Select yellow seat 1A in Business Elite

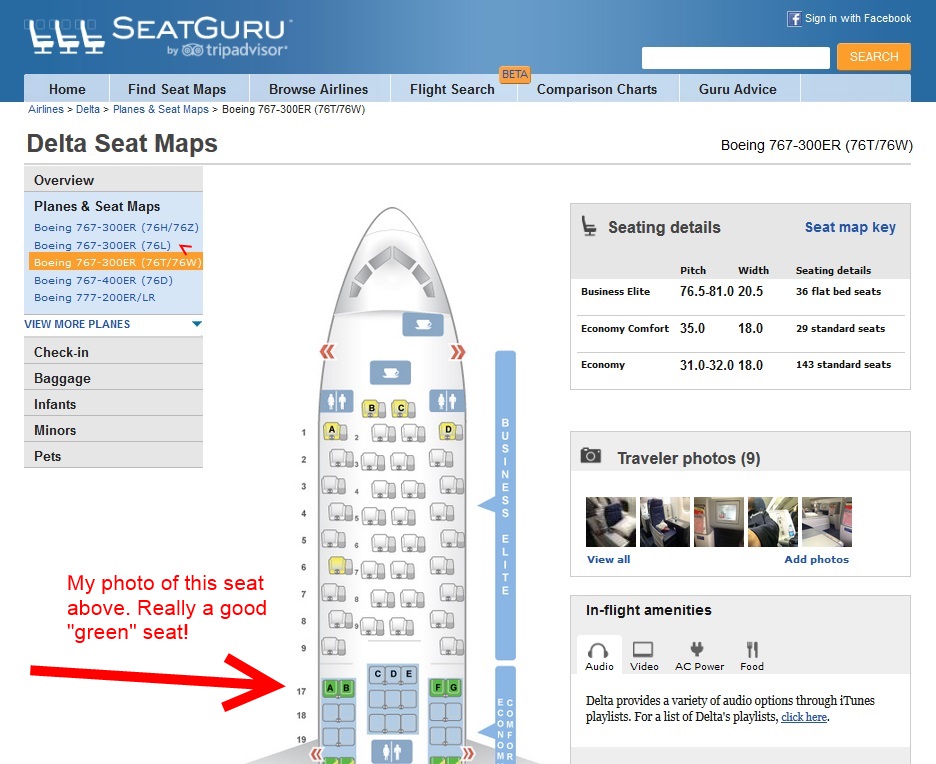[x=332, y=430]
